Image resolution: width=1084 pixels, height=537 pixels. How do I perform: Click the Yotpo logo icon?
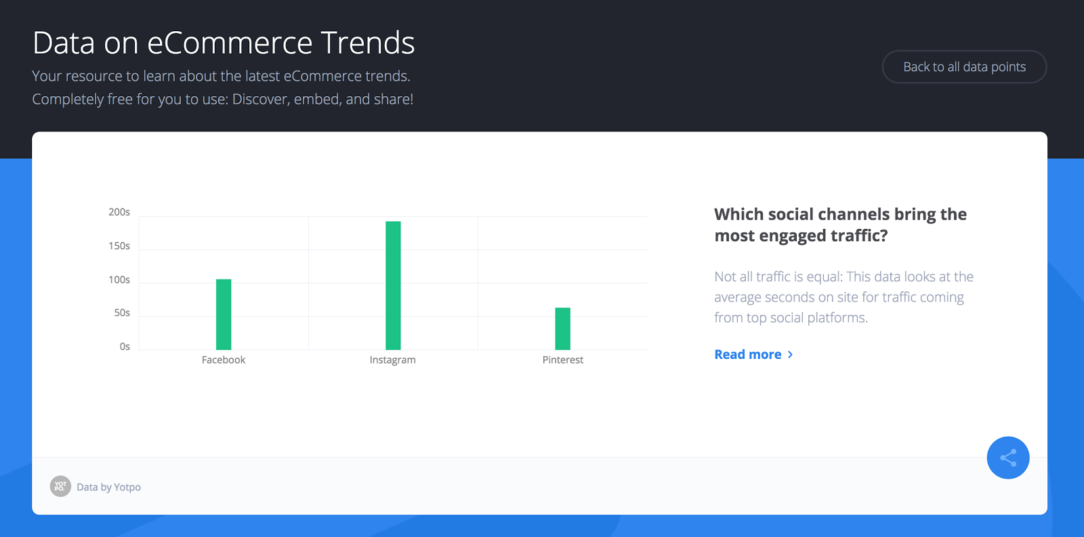[60, 487]
